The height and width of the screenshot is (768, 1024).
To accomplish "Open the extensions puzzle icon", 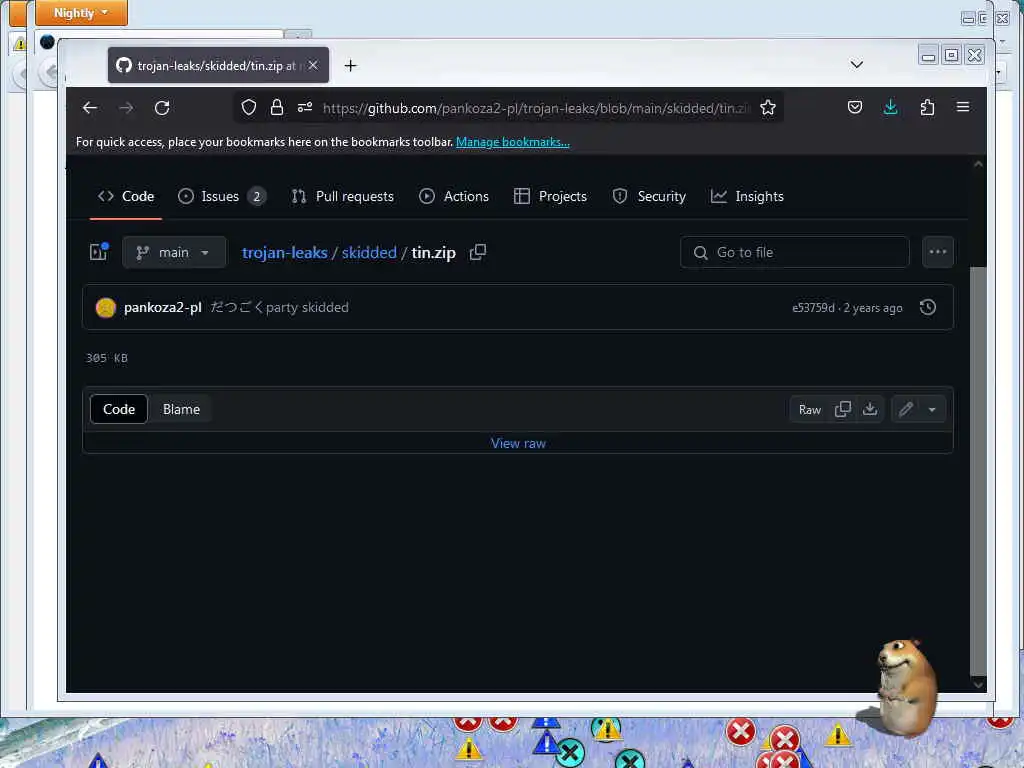I will (927, 107).
